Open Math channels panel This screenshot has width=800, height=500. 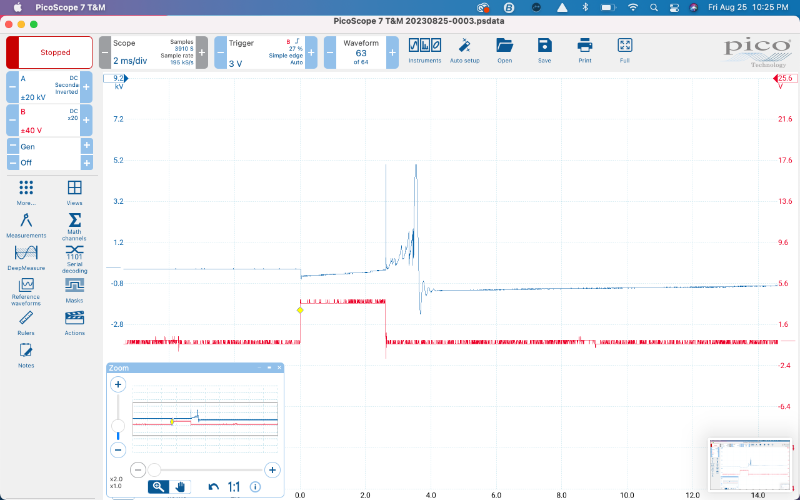point(74,224)
